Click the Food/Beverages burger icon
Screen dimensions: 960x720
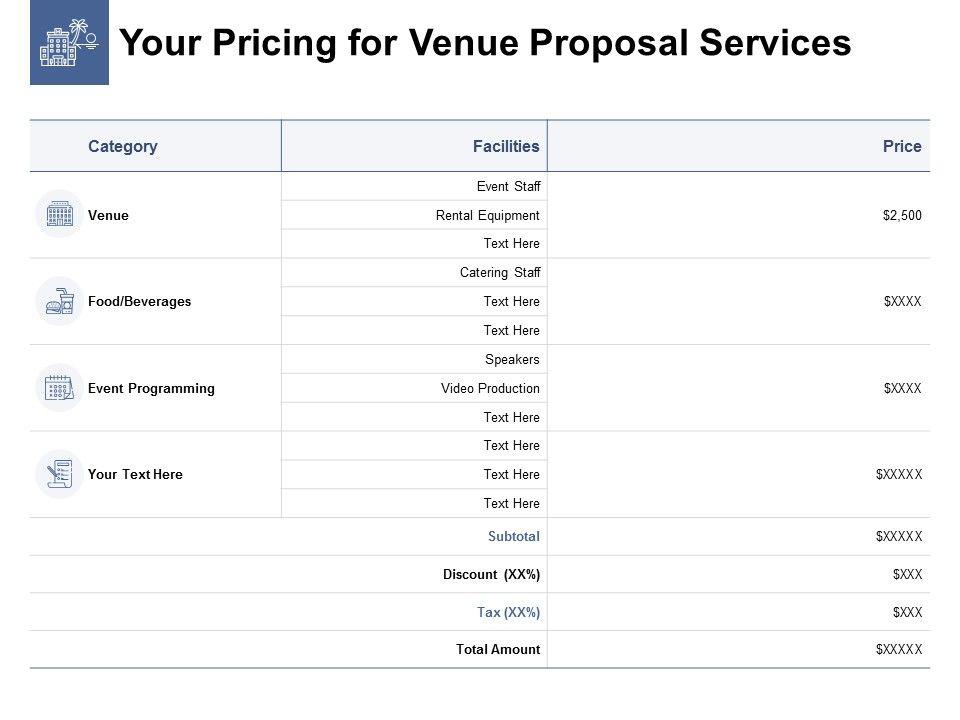(x=59, y=301)
